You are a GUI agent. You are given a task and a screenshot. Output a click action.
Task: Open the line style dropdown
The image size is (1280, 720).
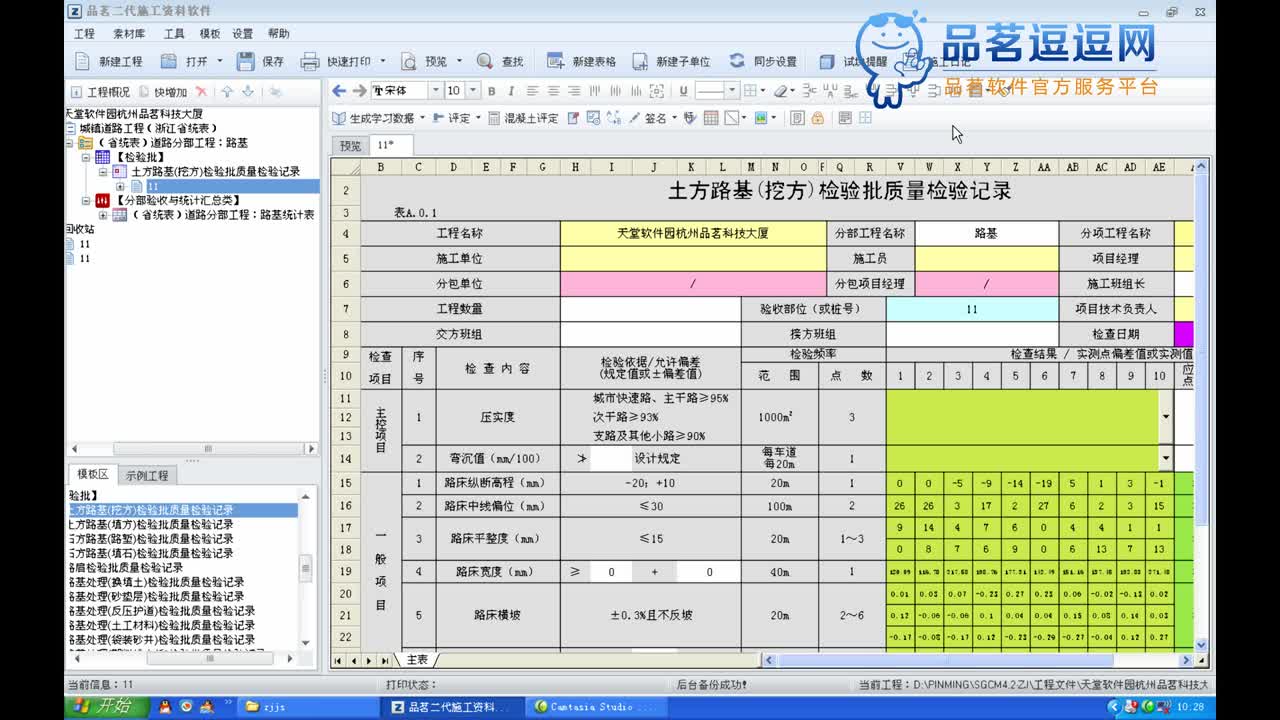[x=732, y=91]
